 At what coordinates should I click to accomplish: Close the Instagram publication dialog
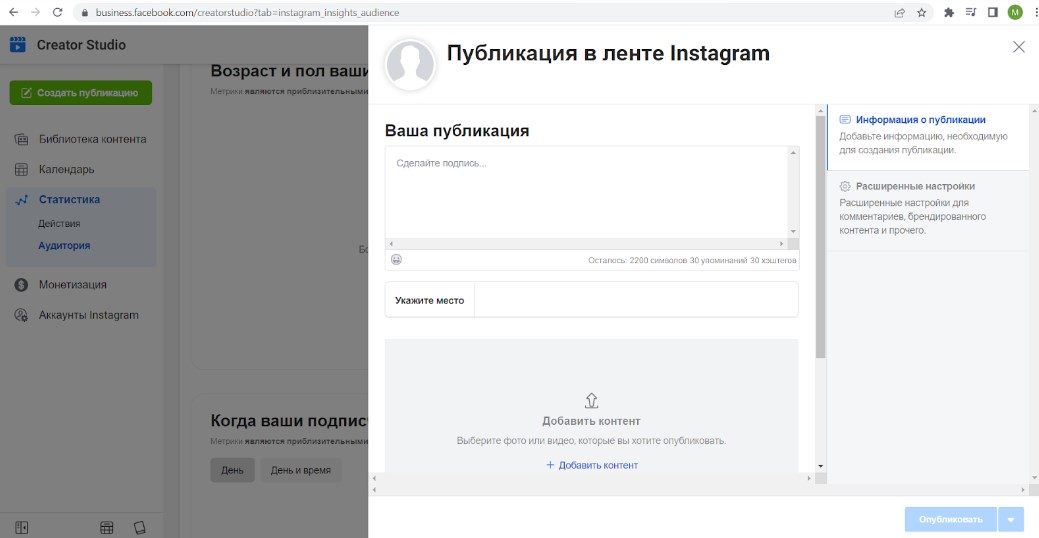(1018, 47)
